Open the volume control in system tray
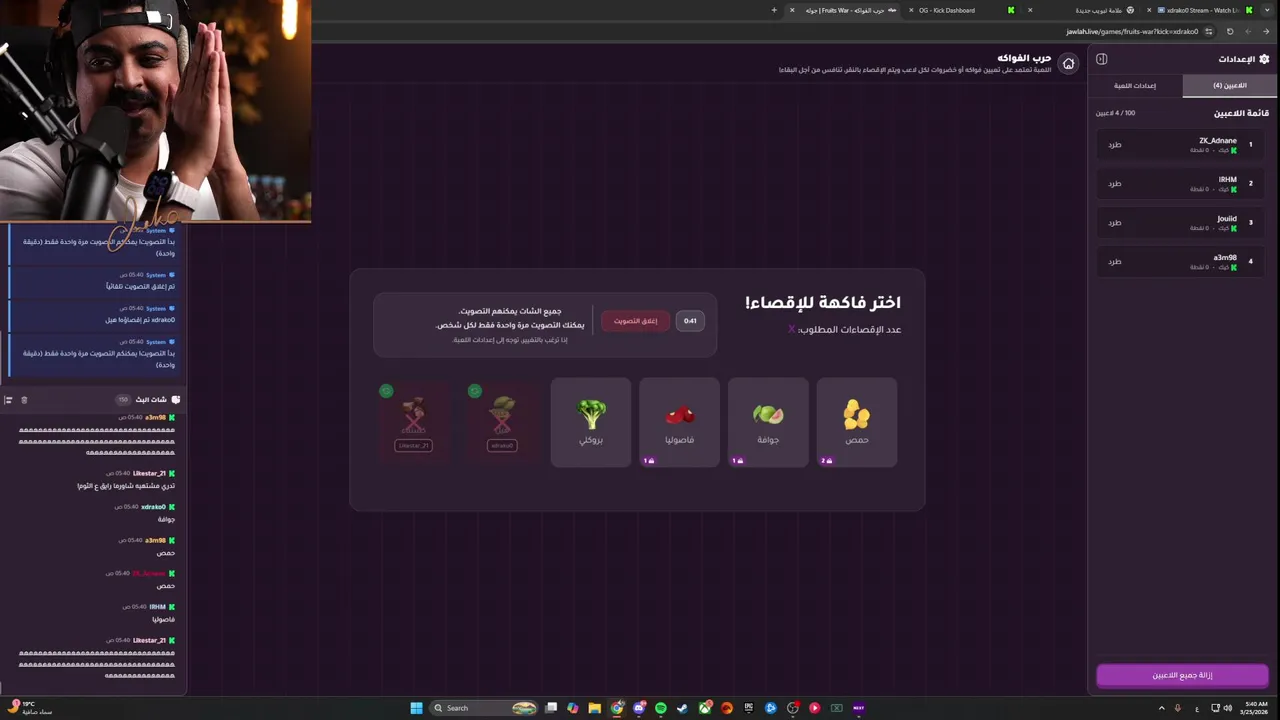The image size is (1280, 720). (1228, 708)
